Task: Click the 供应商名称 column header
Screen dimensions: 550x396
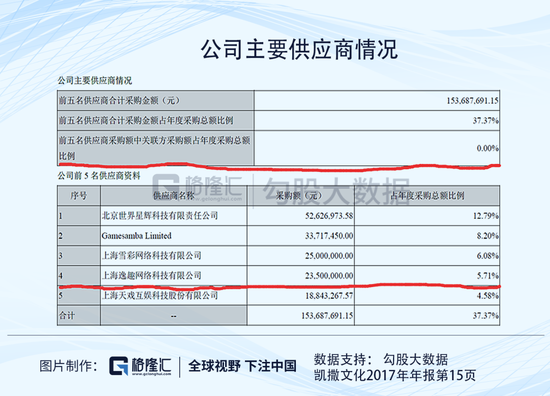Action: pyautogui.click(x=174, y=196)
